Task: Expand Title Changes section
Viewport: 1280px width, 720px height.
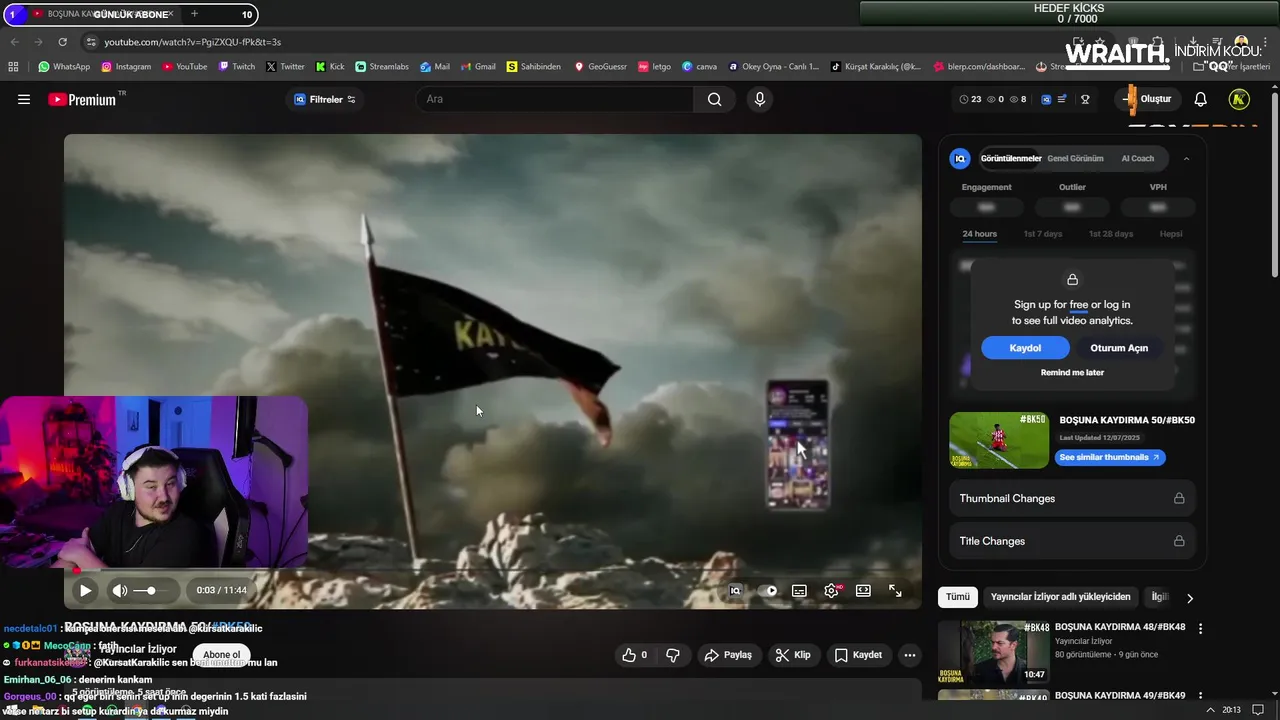Action: tap(1072, 541)
